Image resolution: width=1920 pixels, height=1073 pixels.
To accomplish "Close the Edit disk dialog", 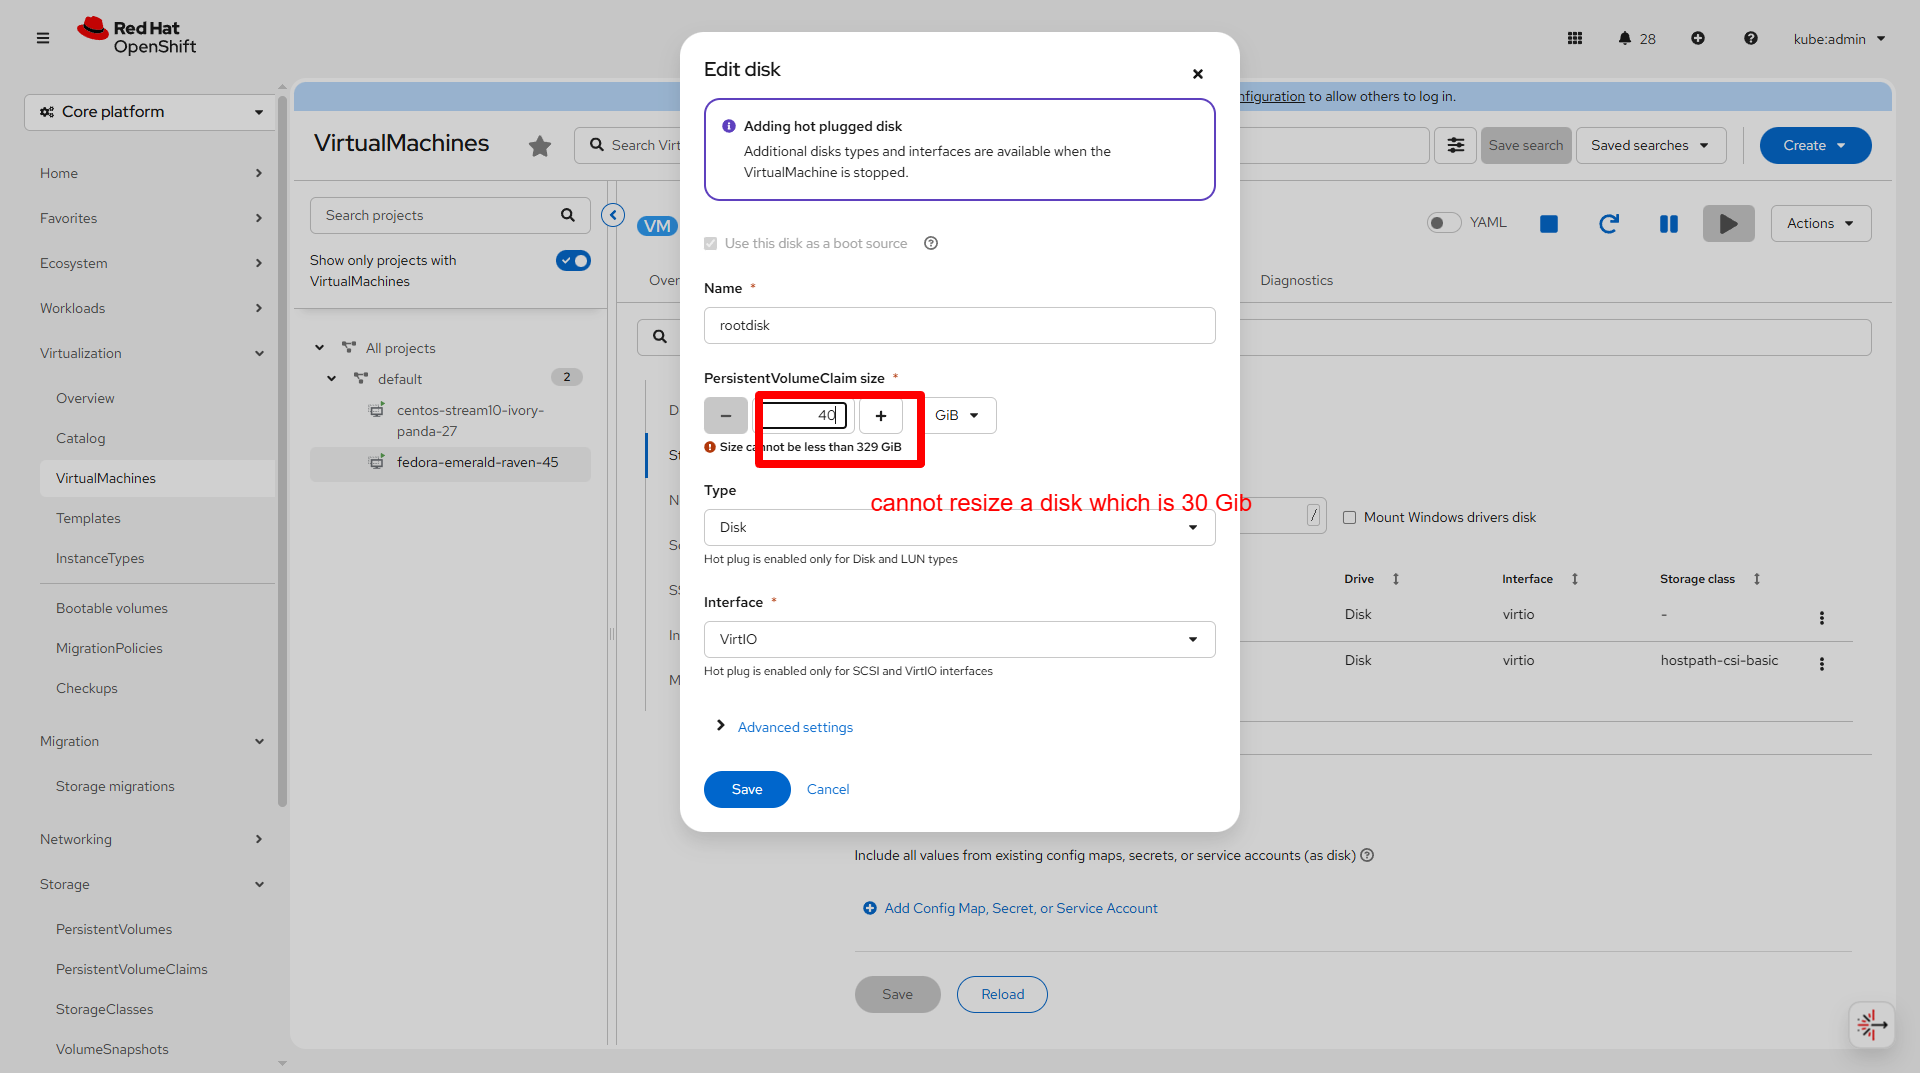I will coord(1198,74).
